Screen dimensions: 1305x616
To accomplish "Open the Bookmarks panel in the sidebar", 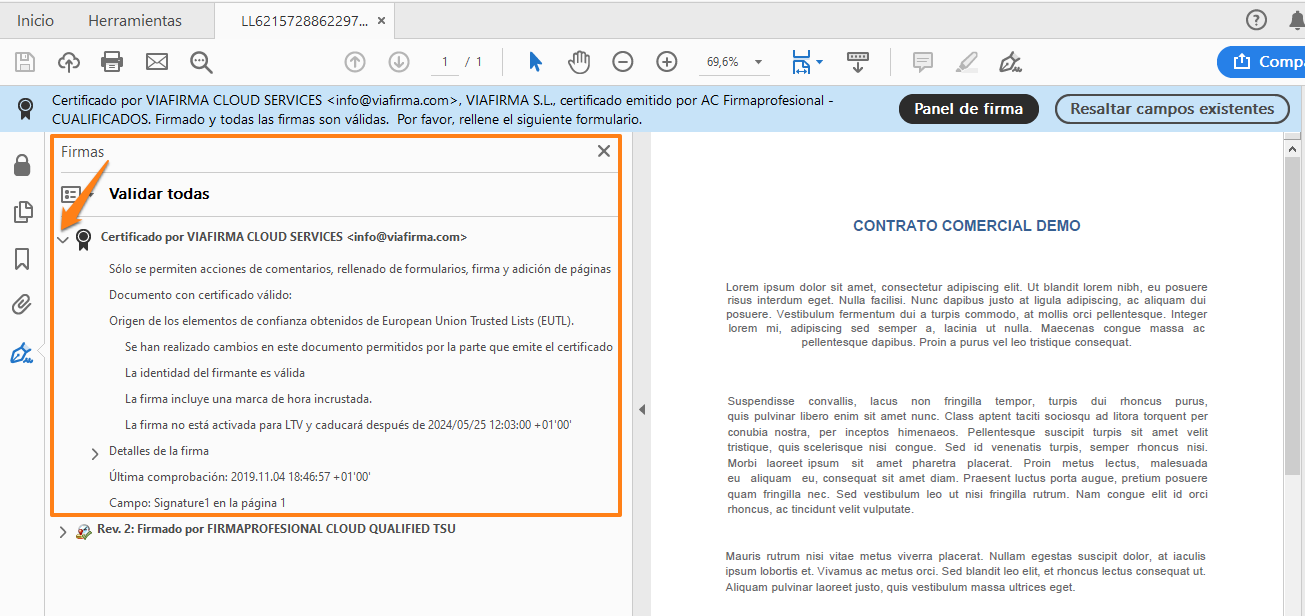I will (22, 258).
